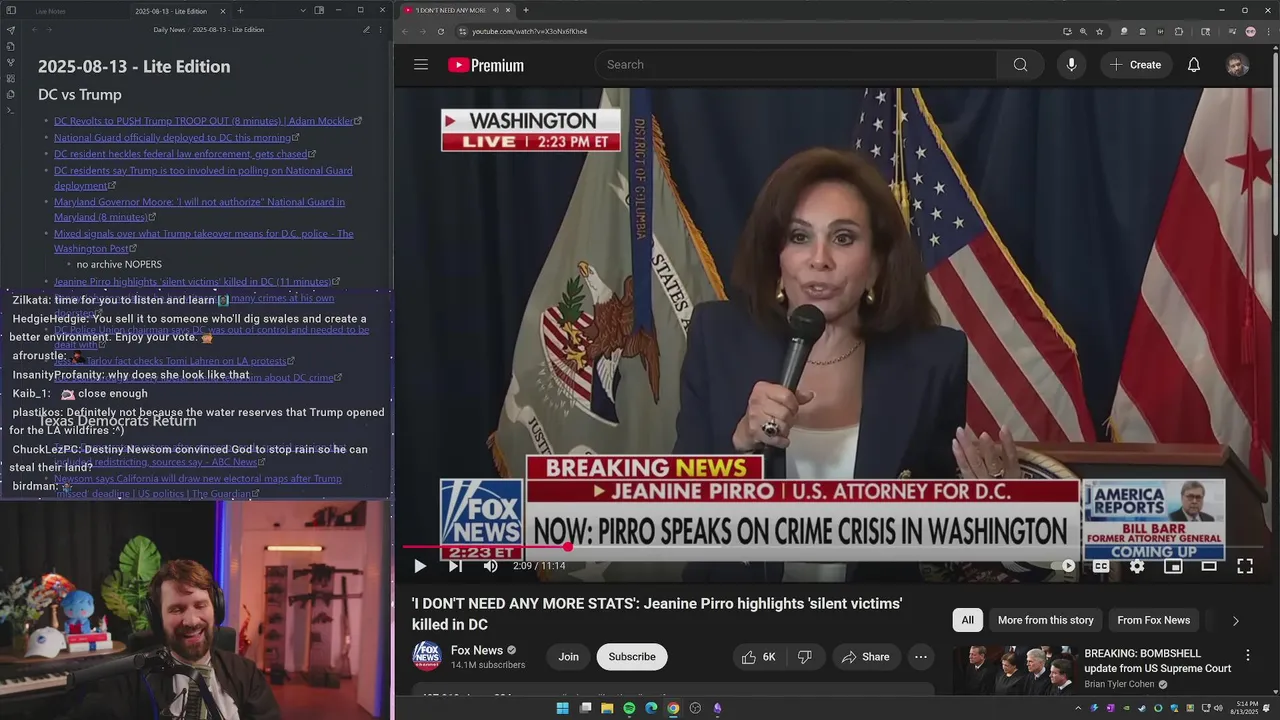Open the Create button on YouTube

[x=1135, y=65]
